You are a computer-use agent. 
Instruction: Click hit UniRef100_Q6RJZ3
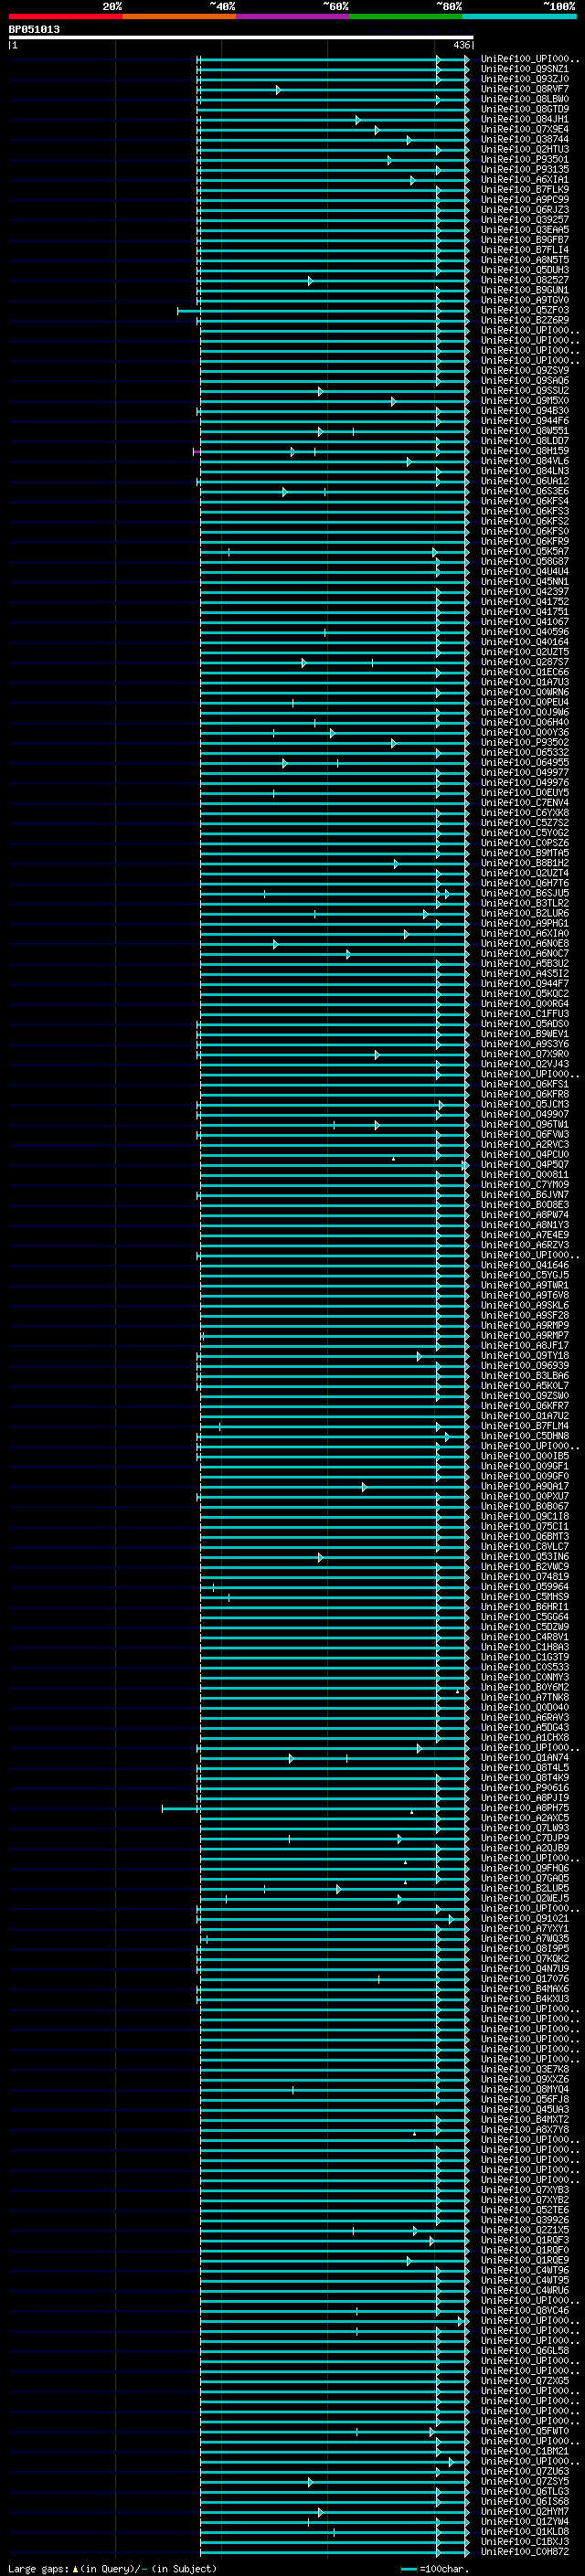pyautogui.click(x=524, y=210)
